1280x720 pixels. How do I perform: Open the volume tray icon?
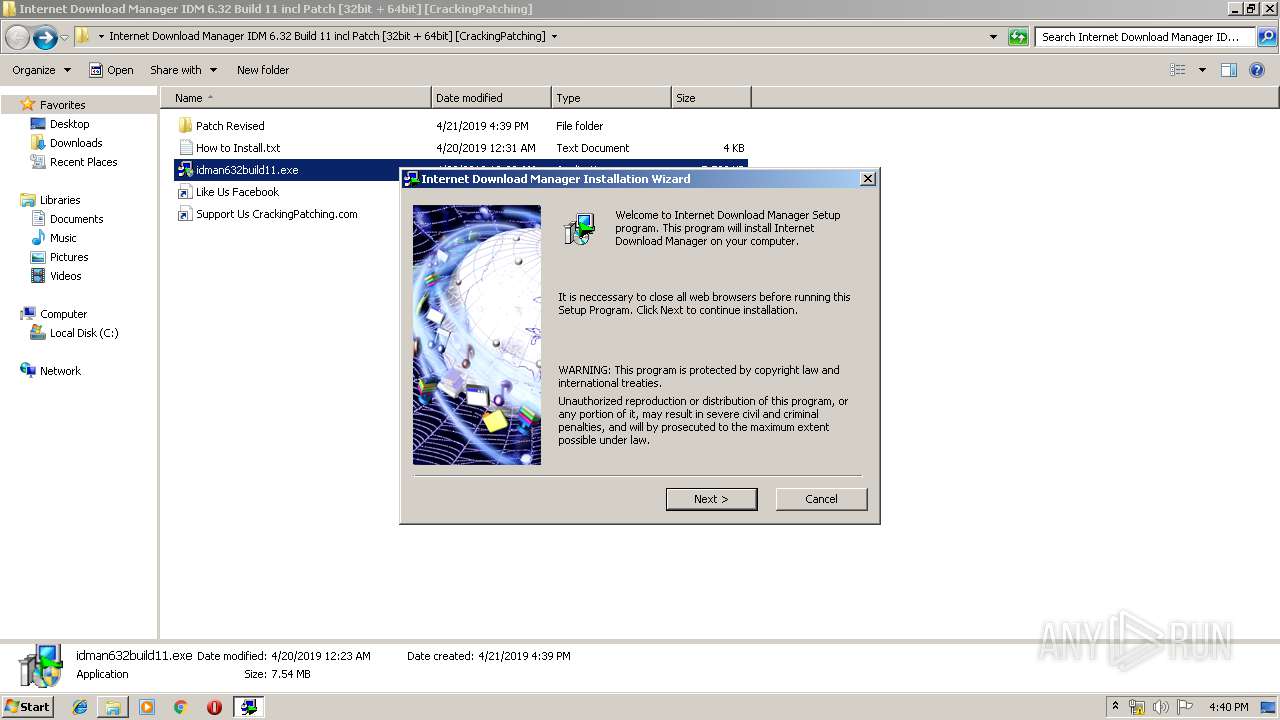(x=1161, y=707)
